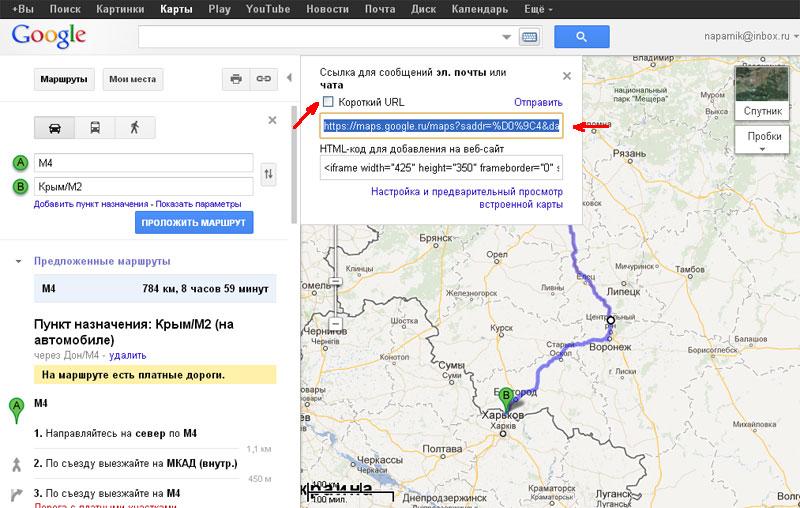Screen dimensions: 800x508
Task: Close the directions input panel
Action: 272,120
